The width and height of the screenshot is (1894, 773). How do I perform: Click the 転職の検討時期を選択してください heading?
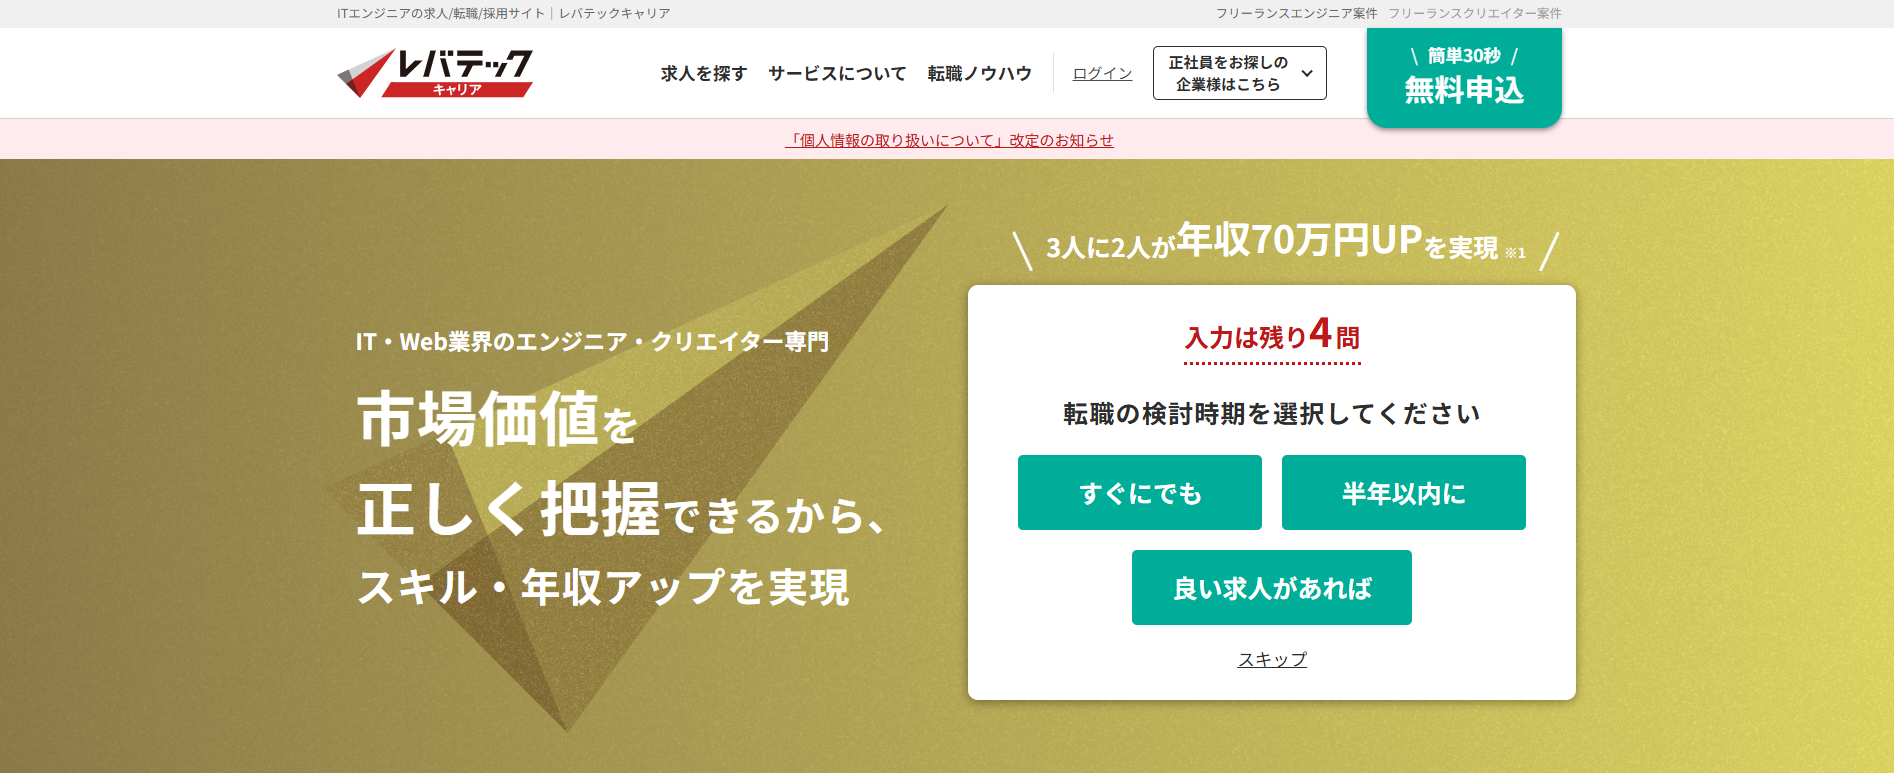[x=1271, y=414]
